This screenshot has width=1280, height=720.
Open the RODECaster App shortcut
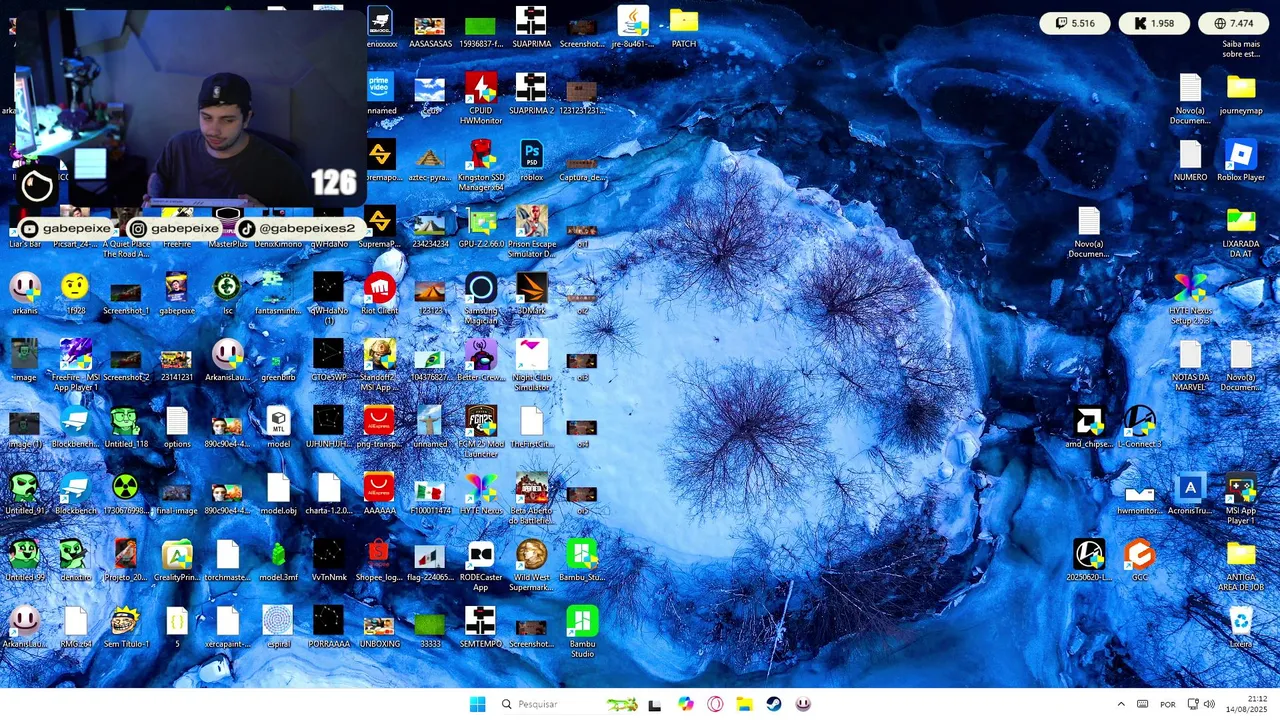tap(480, 566)
